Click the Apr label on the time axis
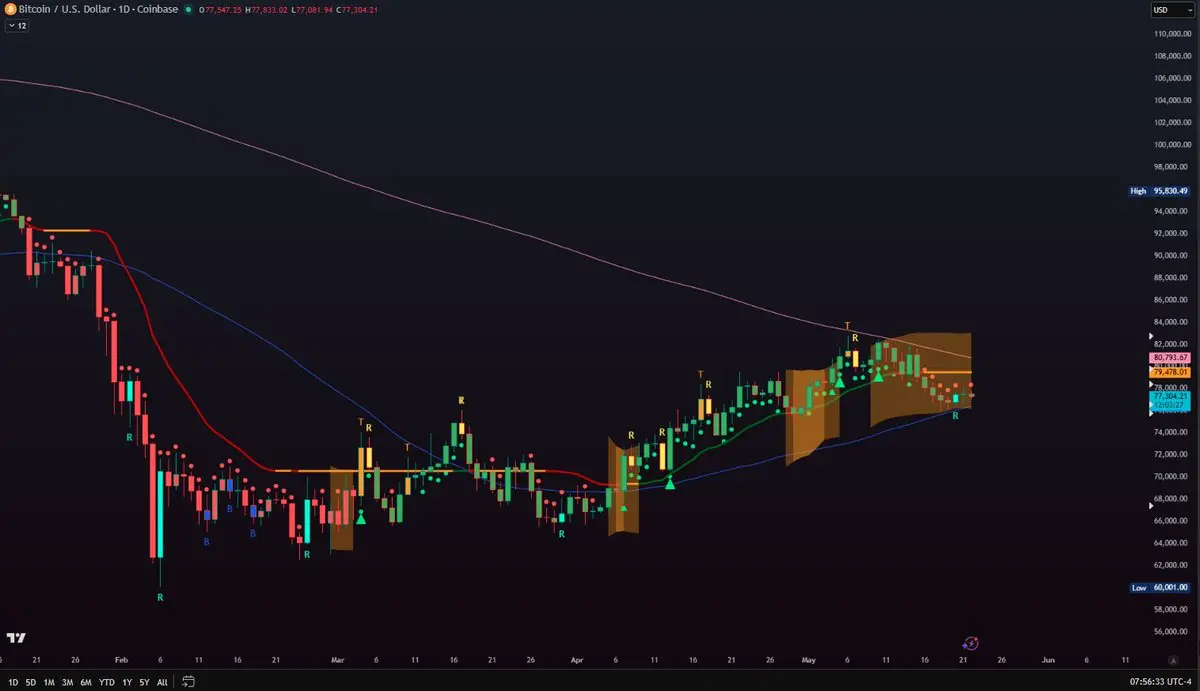Viewport: 1200px width, 691px height. click(x=575, y=661)
